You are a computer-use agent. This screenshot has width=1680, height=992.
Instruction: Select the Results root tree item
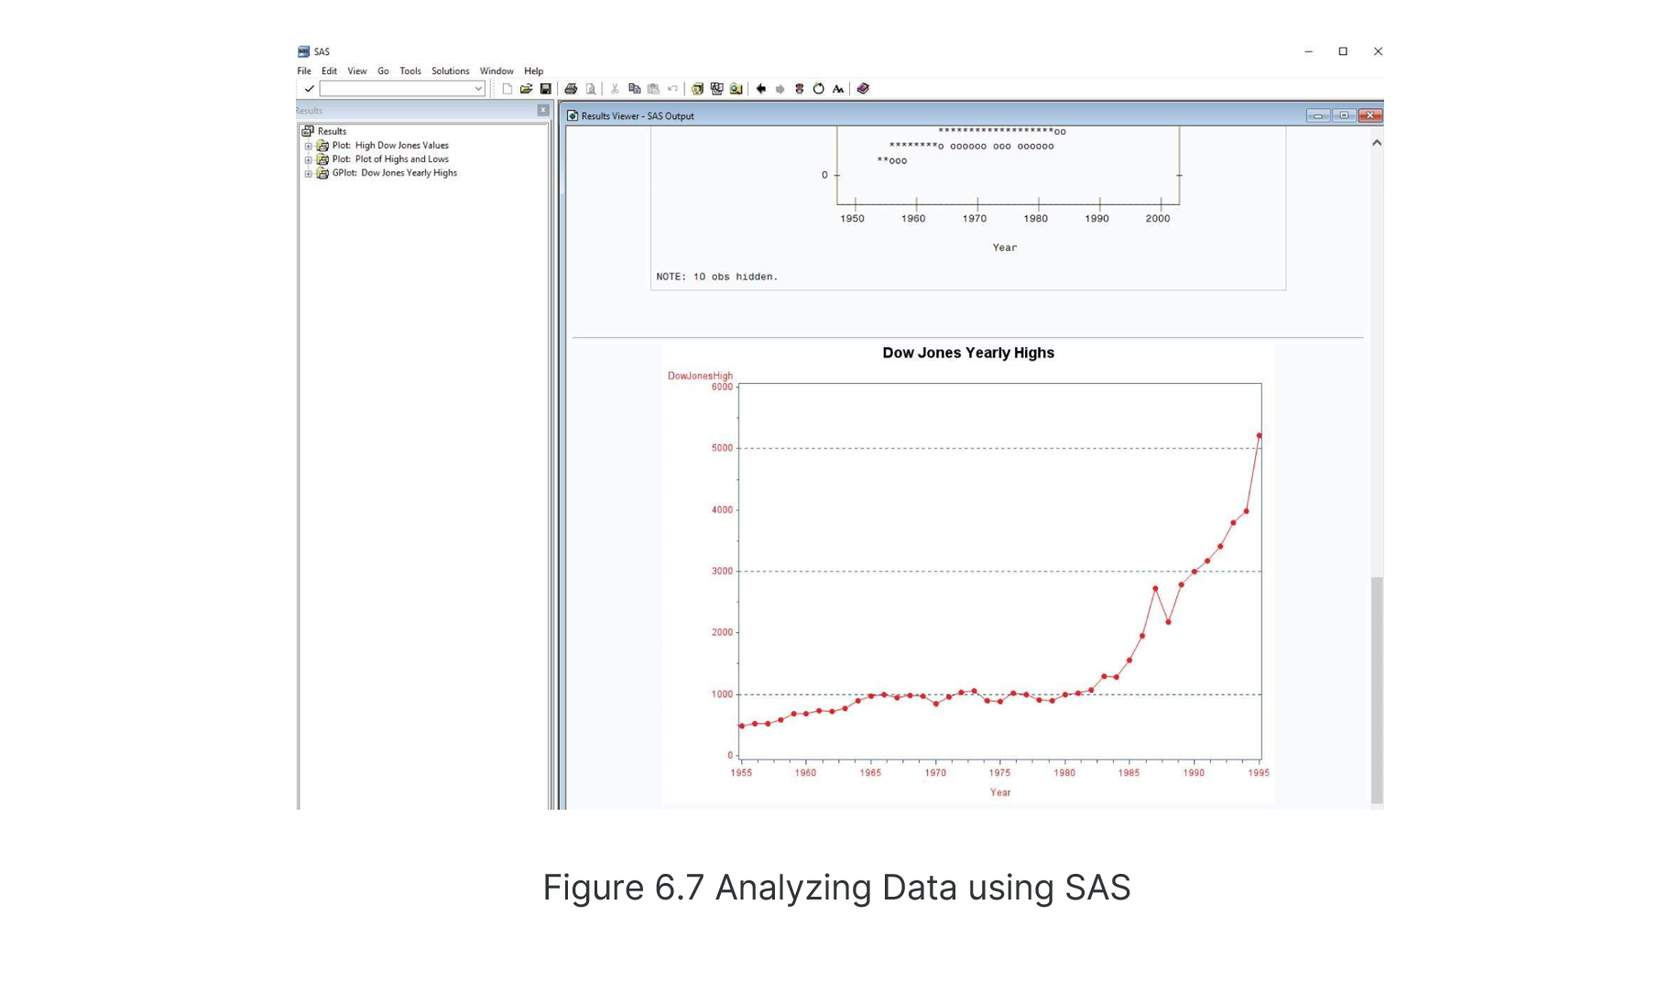[x=332, y=131]
